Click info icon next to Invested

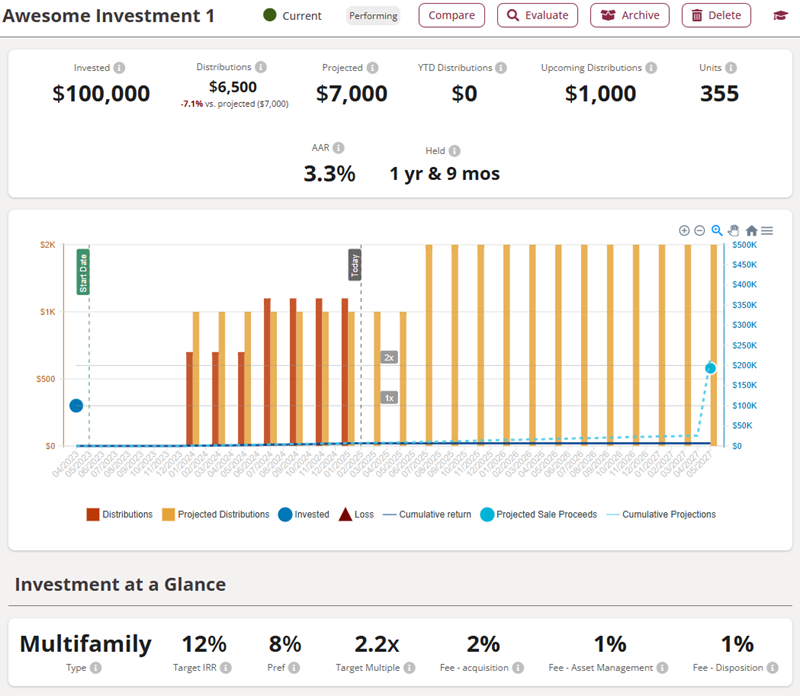pyautogui.click(x=119, y=69)
